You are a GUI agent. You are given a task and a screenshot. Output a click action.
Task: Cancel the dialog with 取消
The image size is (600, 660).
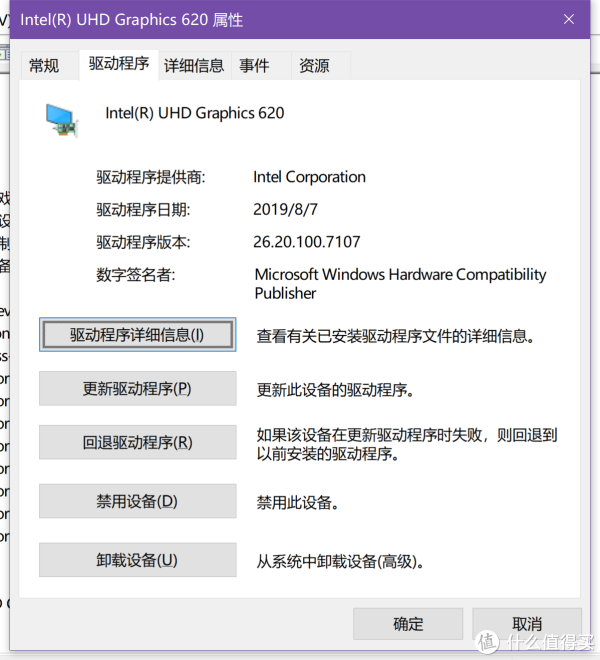(x=527, y=624)
